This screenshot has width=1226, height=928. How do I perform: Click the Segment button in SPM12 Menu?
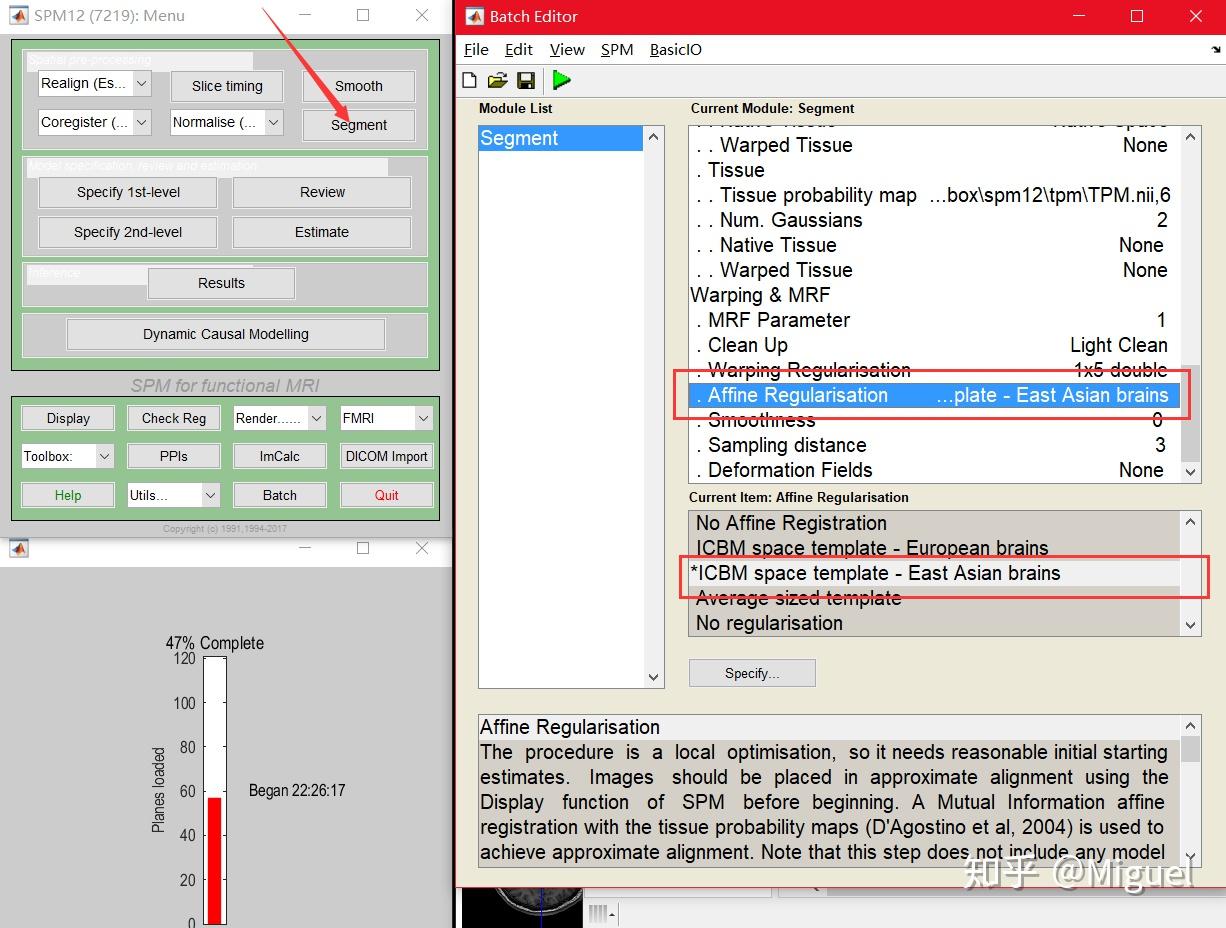click(359, 125)
